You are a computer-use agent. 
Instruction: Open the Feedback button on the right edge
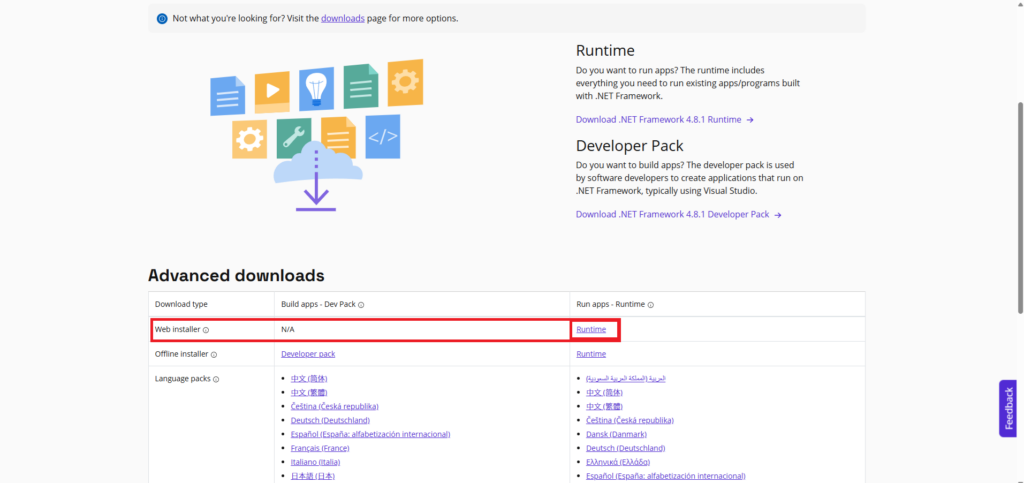(x=1008, y=409)
